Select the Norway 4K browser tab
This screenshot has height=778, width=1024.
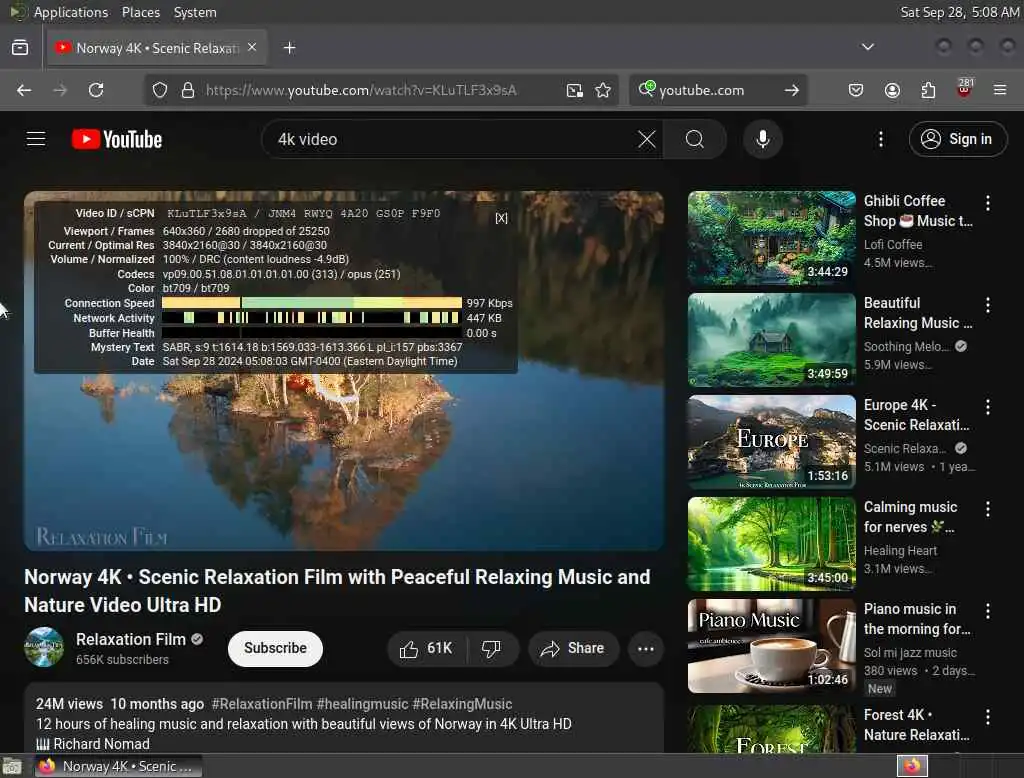[x=157, y=48]
